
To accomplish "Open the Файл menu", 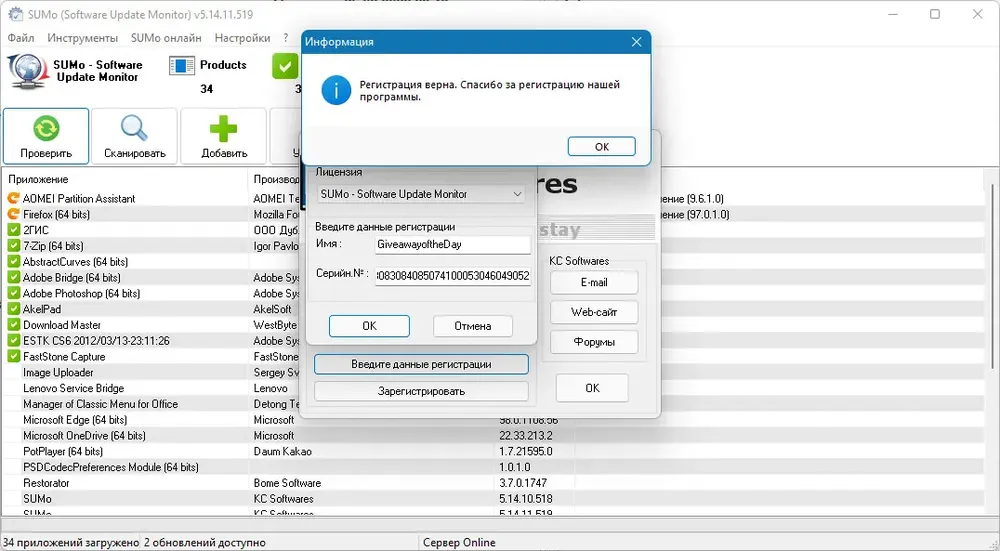I will pos(21,38).
